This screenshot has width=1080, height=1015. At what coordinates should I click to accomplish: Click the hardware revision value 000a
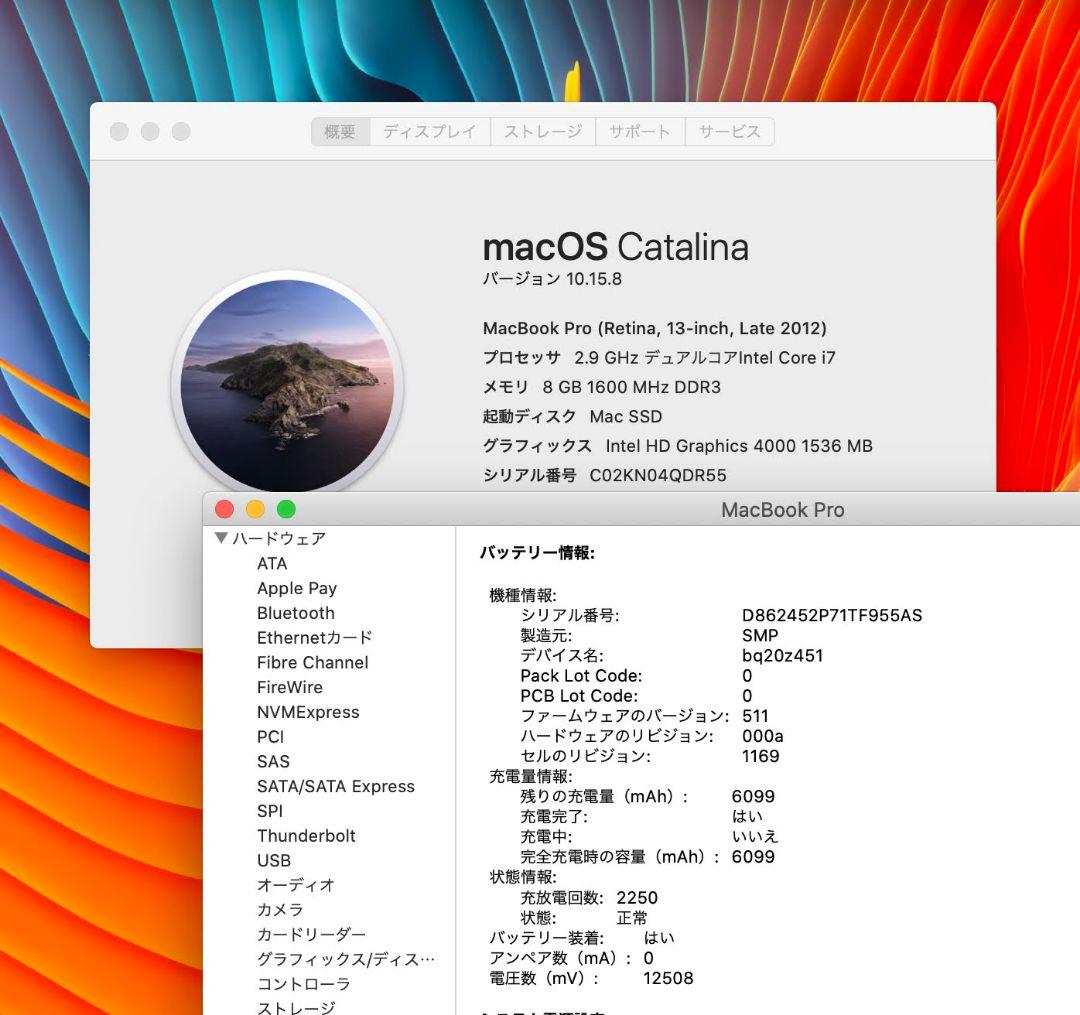(x=762, y=735)
